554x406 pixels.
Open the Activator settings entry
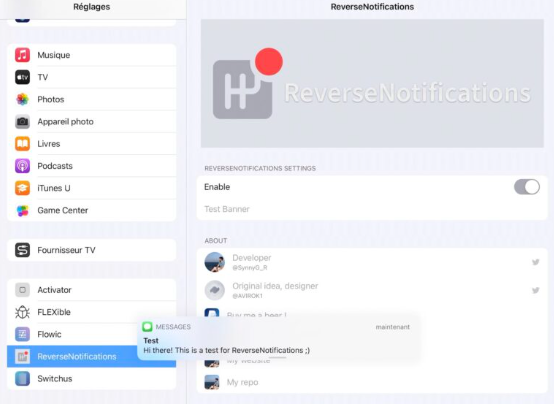click(x=92, y=290)
